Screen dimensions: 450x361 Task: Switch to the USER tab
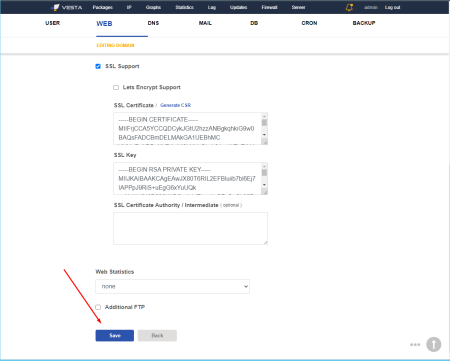[53, 23]
